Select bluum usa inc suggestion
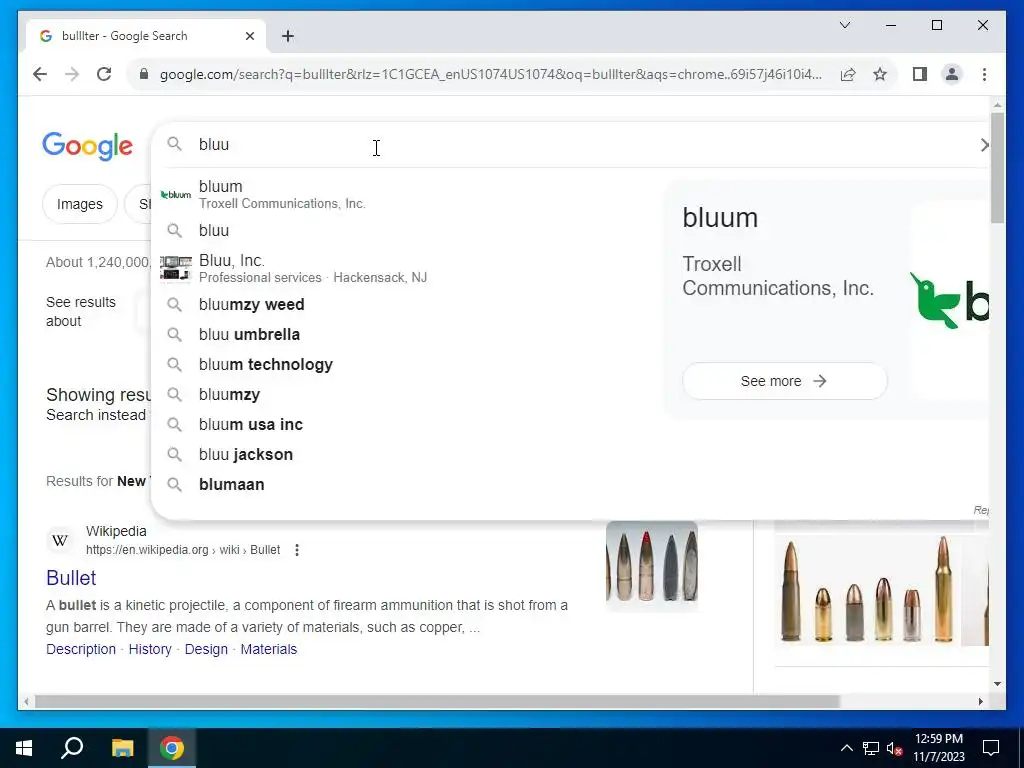 [x=410, y=424]
